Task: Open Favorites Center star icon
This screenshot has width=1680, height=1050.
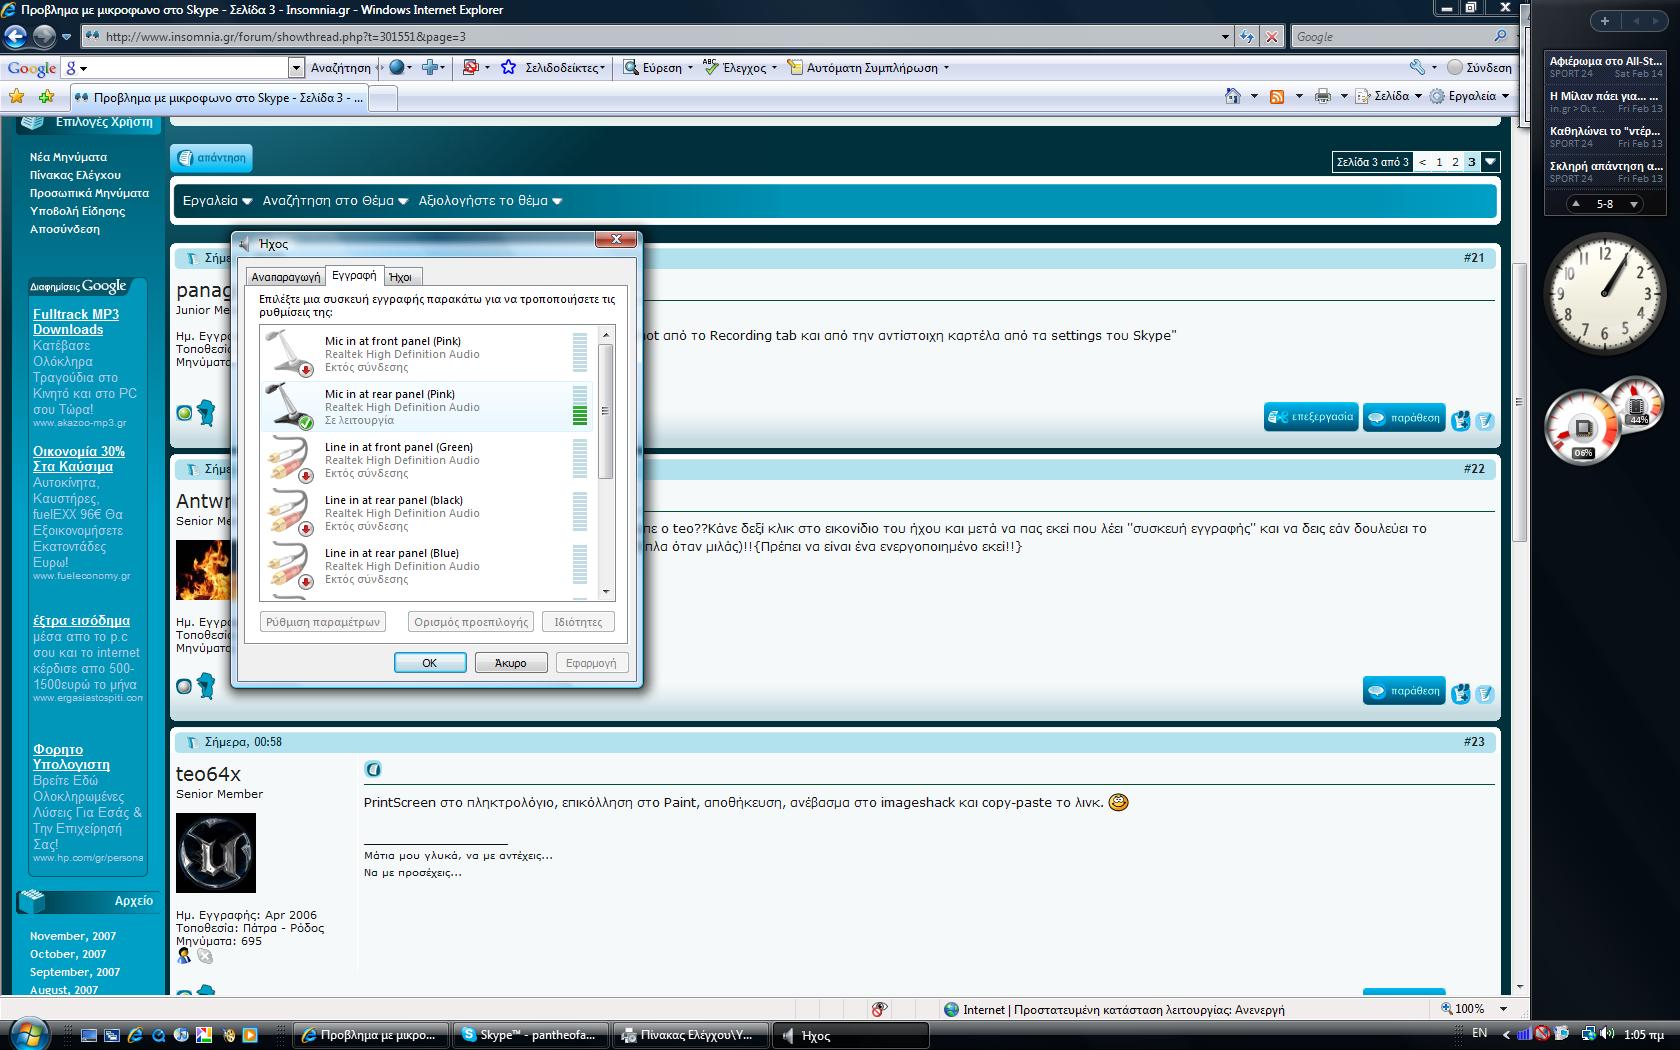Action: pyautogui.click(x=17, y=97)
